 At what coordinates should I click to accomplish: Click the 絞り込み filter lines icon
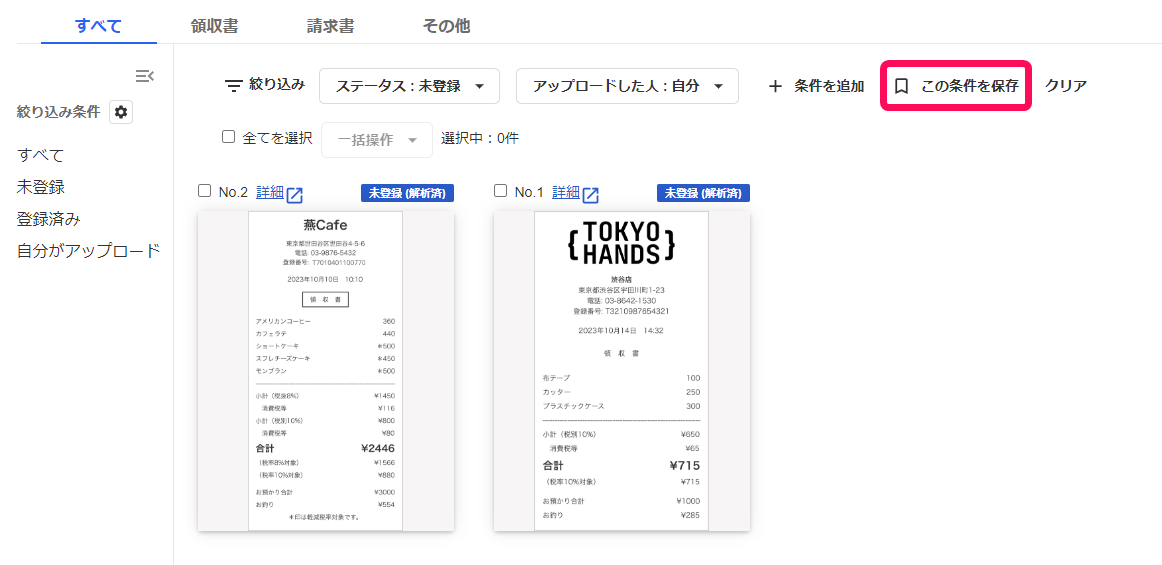[233, 86]
